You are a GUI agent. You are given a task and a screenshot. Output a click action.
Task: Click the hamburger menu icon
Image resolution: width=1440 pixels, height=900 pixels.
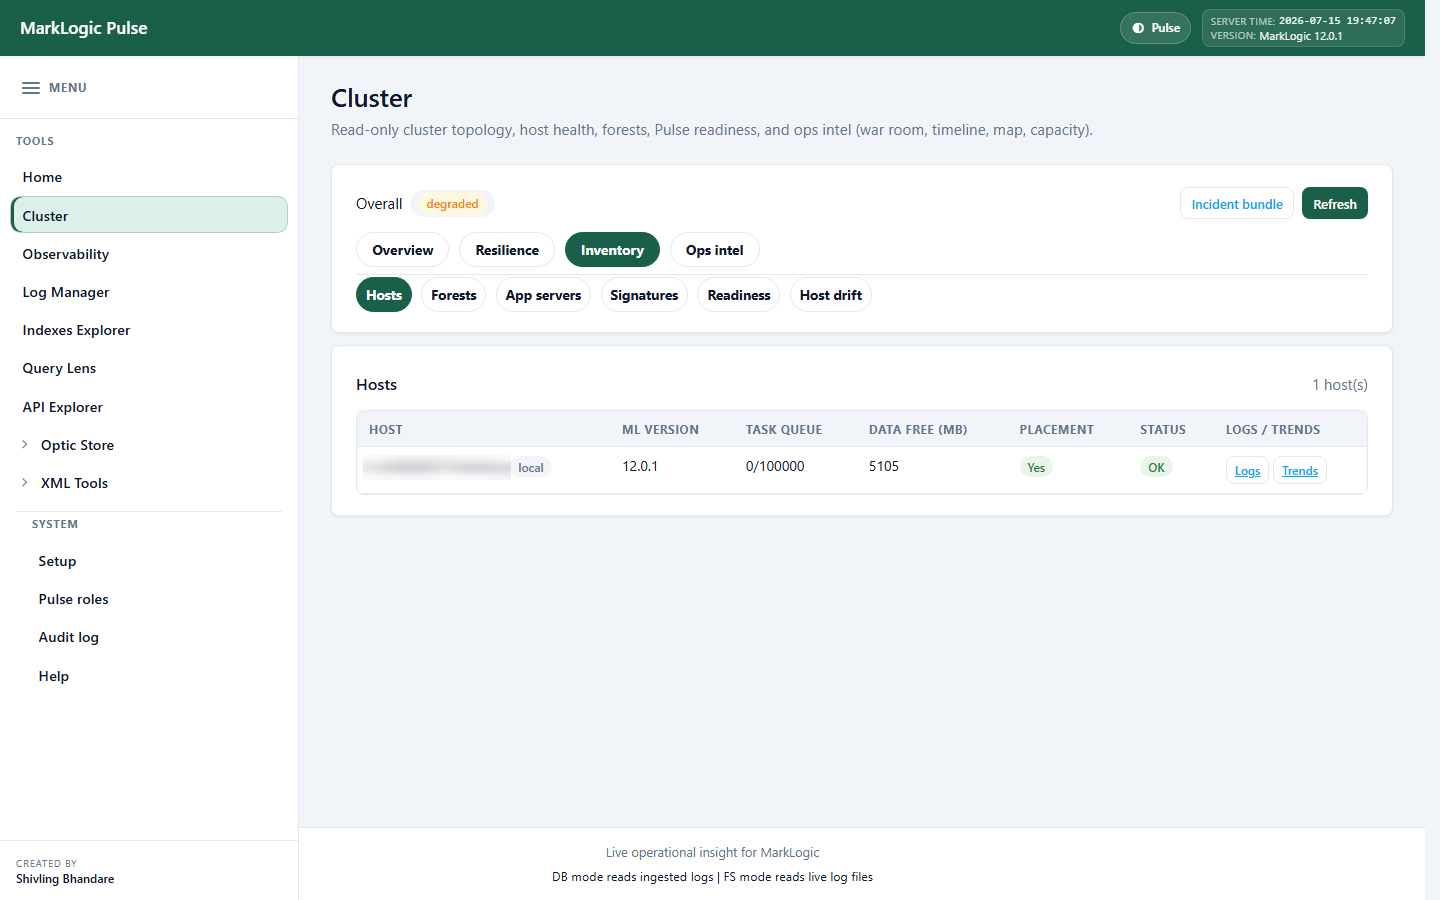coord(31,88)
